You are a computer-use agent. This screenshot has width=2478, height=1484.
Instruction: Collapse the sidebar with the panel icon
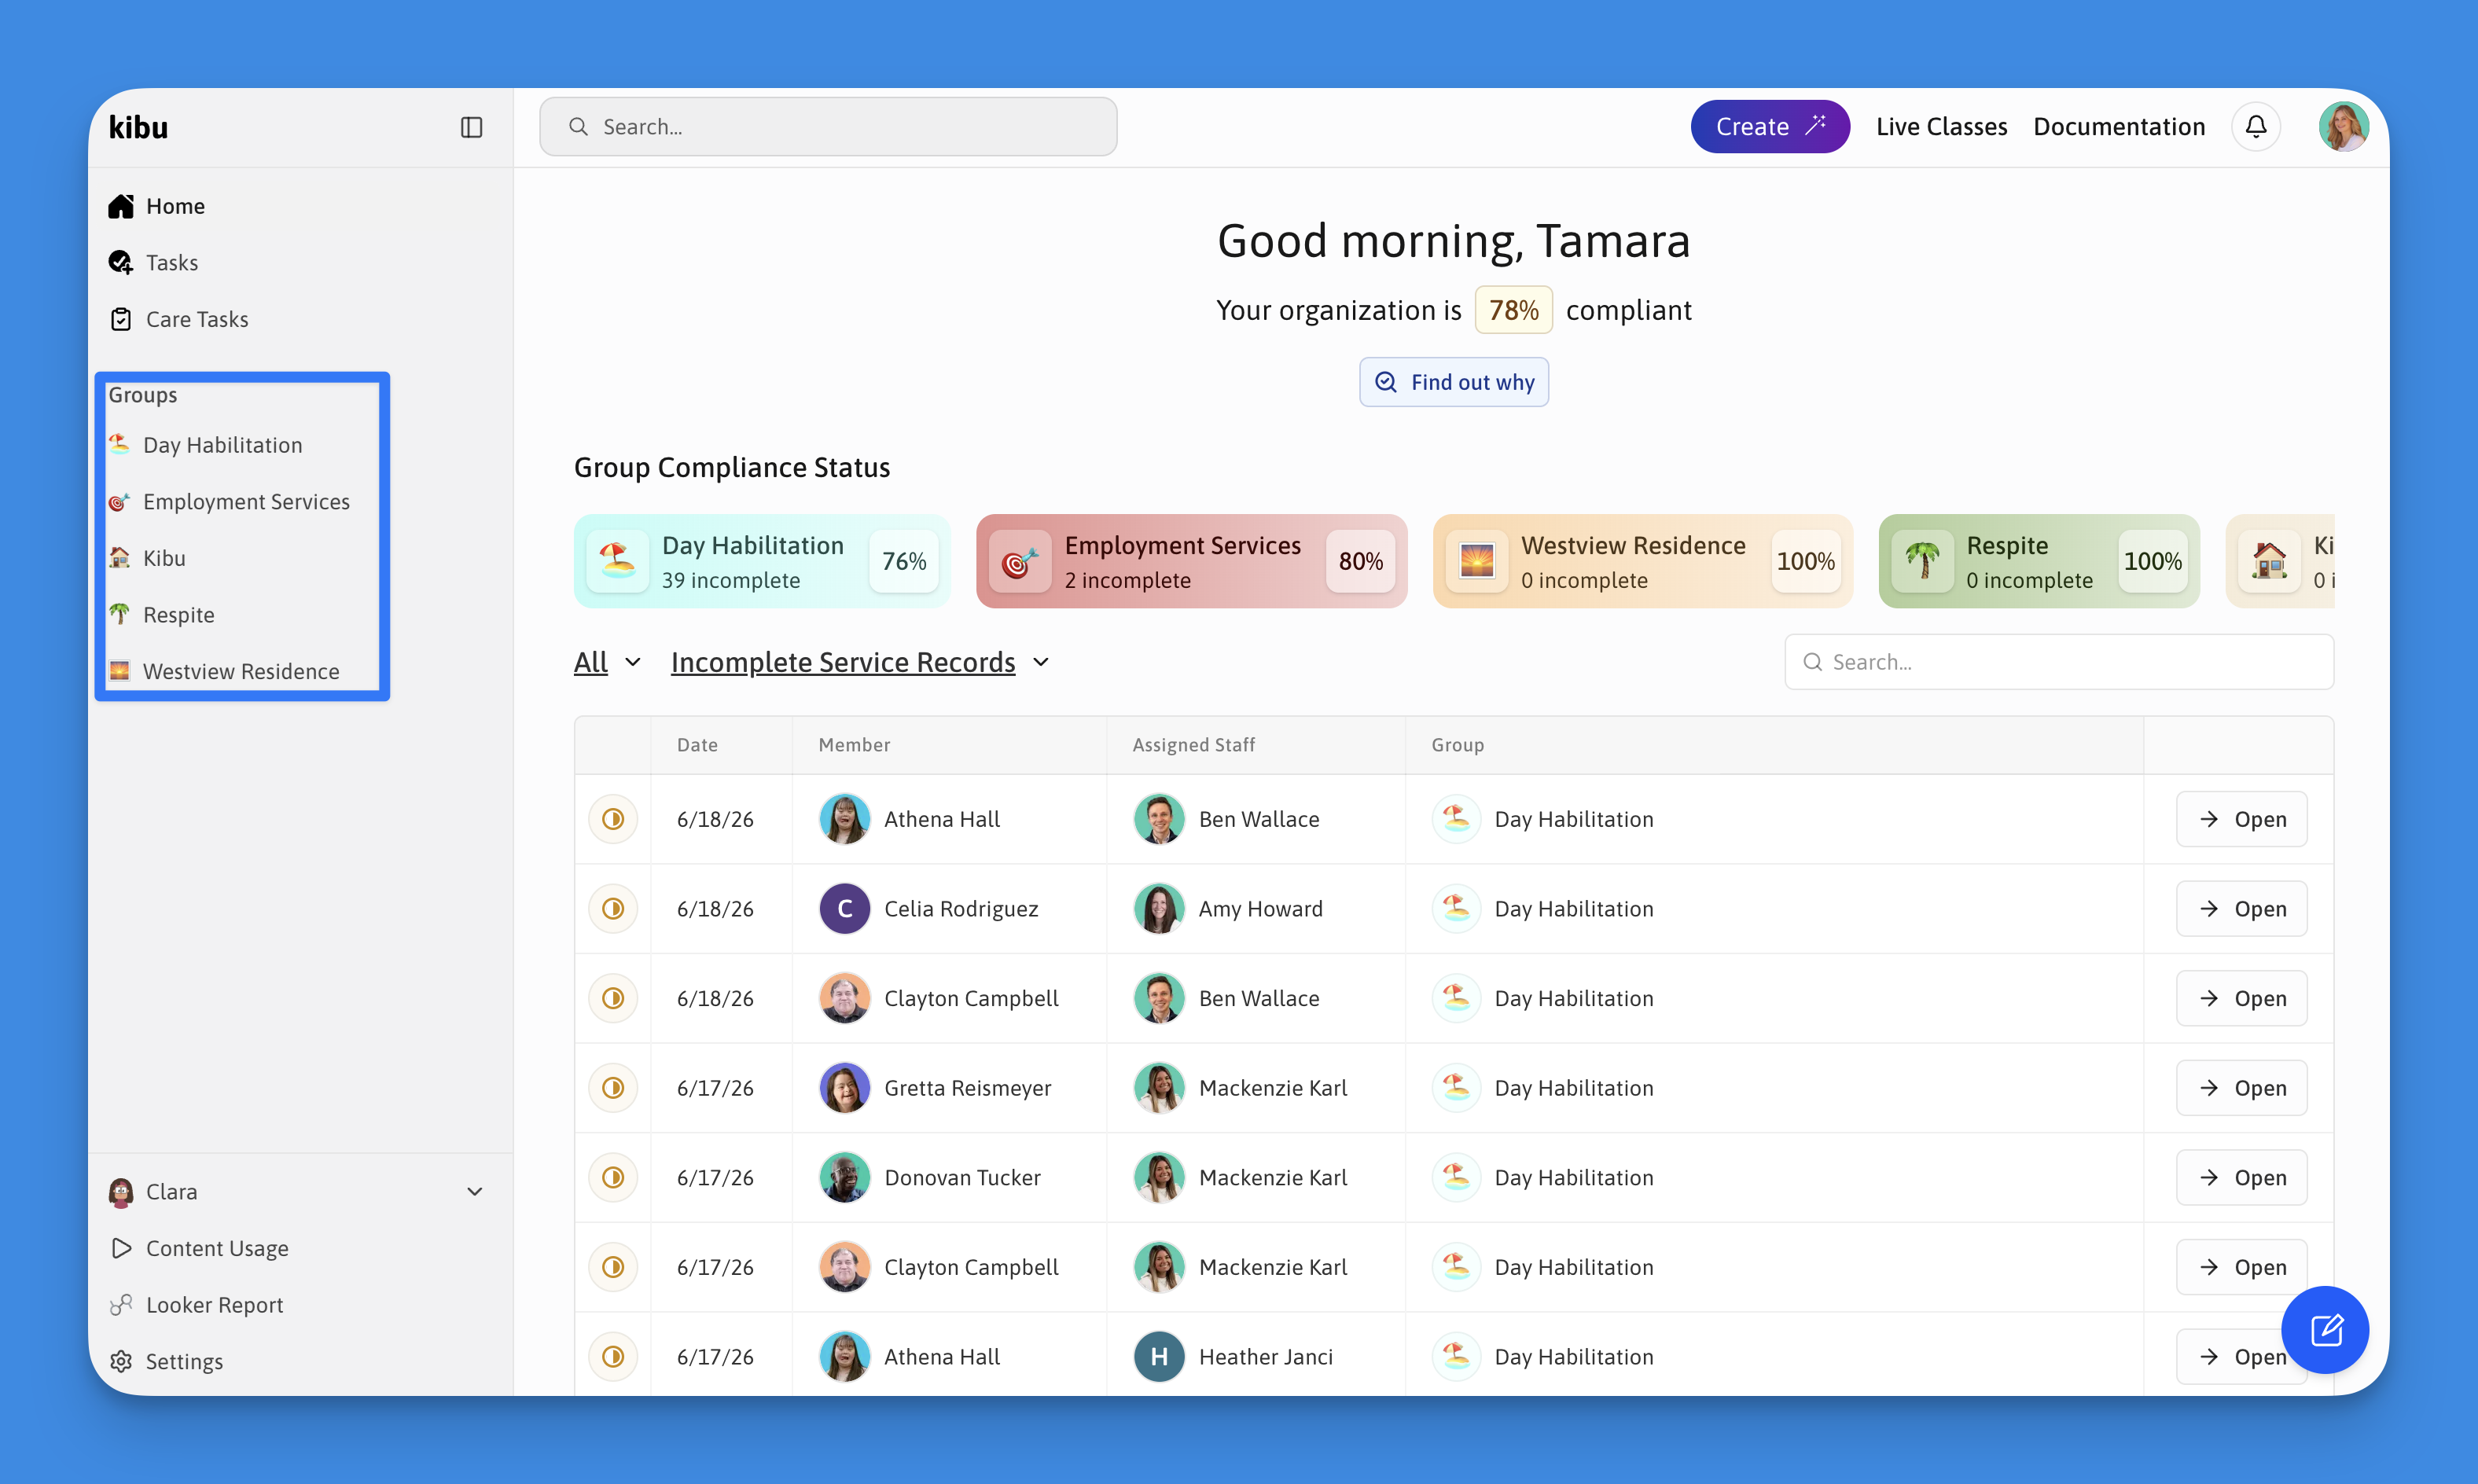pos(471,127)
